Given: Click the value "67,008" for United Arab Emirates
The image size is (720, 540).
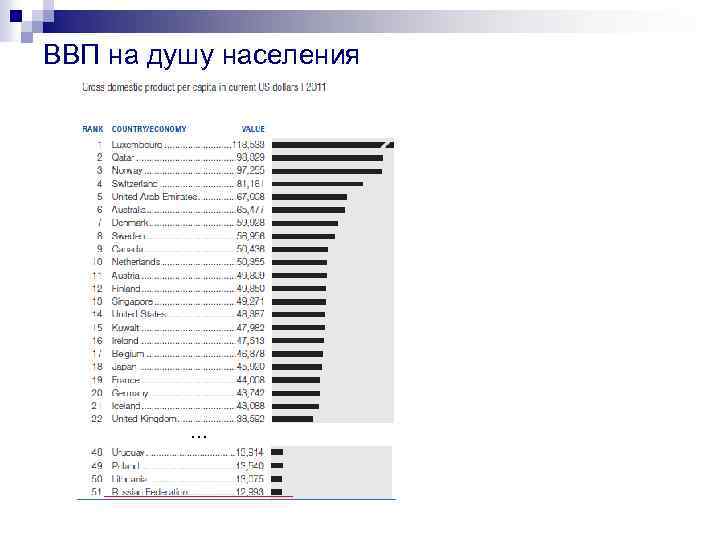Looking at the screenshot, I should pyautogui.click(x=250, y=197).
